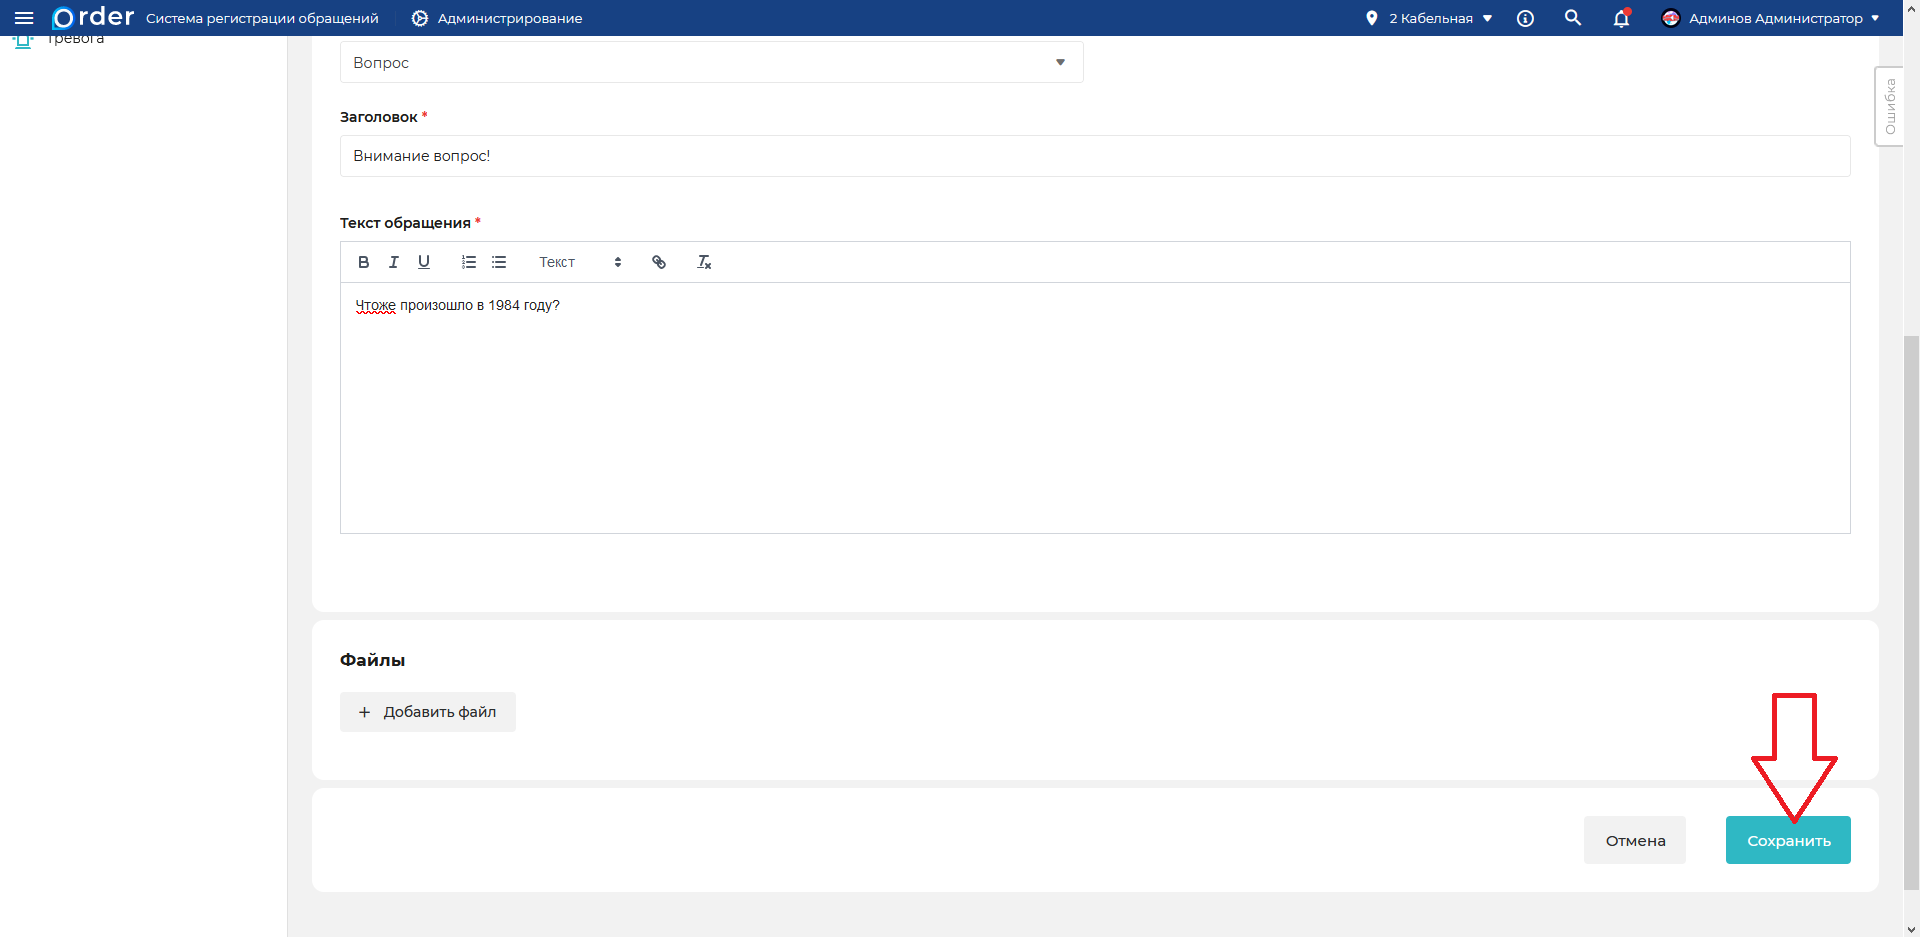Open the 'Администрирование' menu
The width and height of the screenshot is (1920, 937).
point(497,18)
